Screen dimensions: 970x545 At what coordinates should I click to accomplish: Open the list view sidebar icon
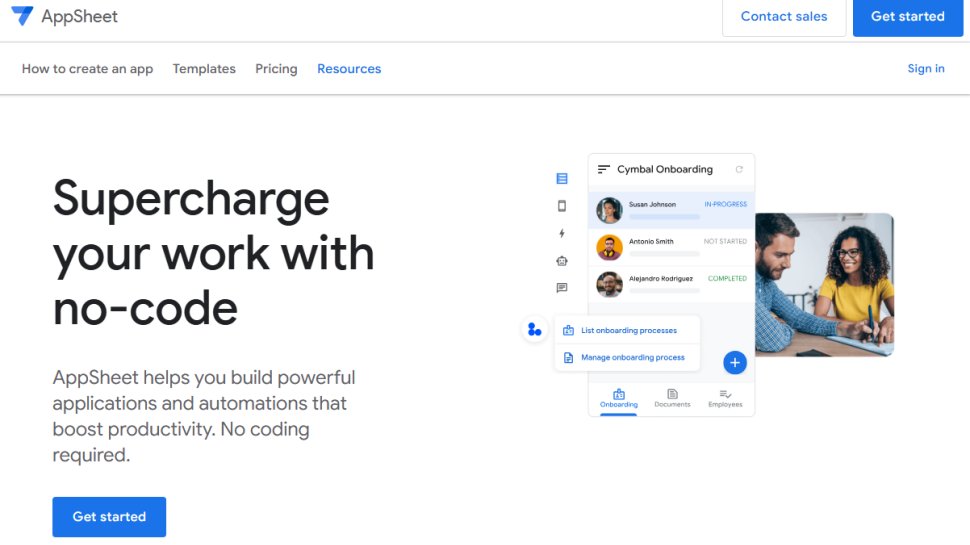pyautogui.click(x=562, y=179)
